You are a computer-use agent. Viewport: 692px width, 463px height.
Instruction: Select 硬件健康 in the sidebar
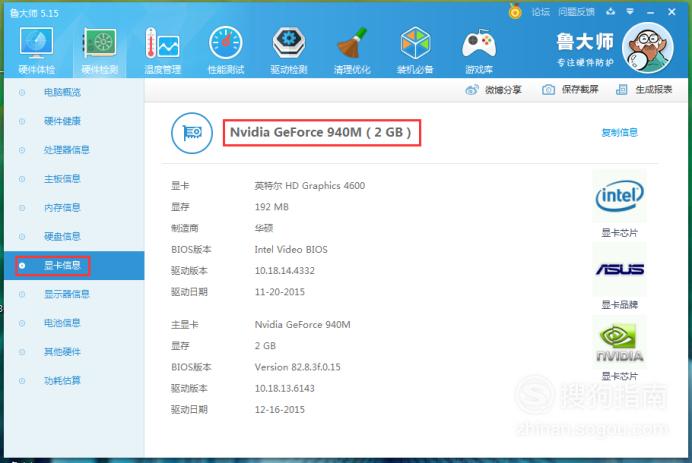point(62,121)
